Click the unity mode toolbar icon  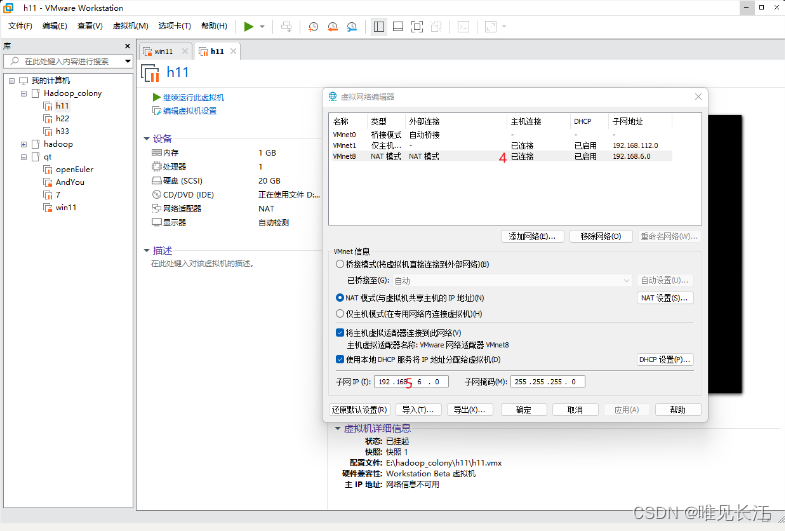click(436, 27)
